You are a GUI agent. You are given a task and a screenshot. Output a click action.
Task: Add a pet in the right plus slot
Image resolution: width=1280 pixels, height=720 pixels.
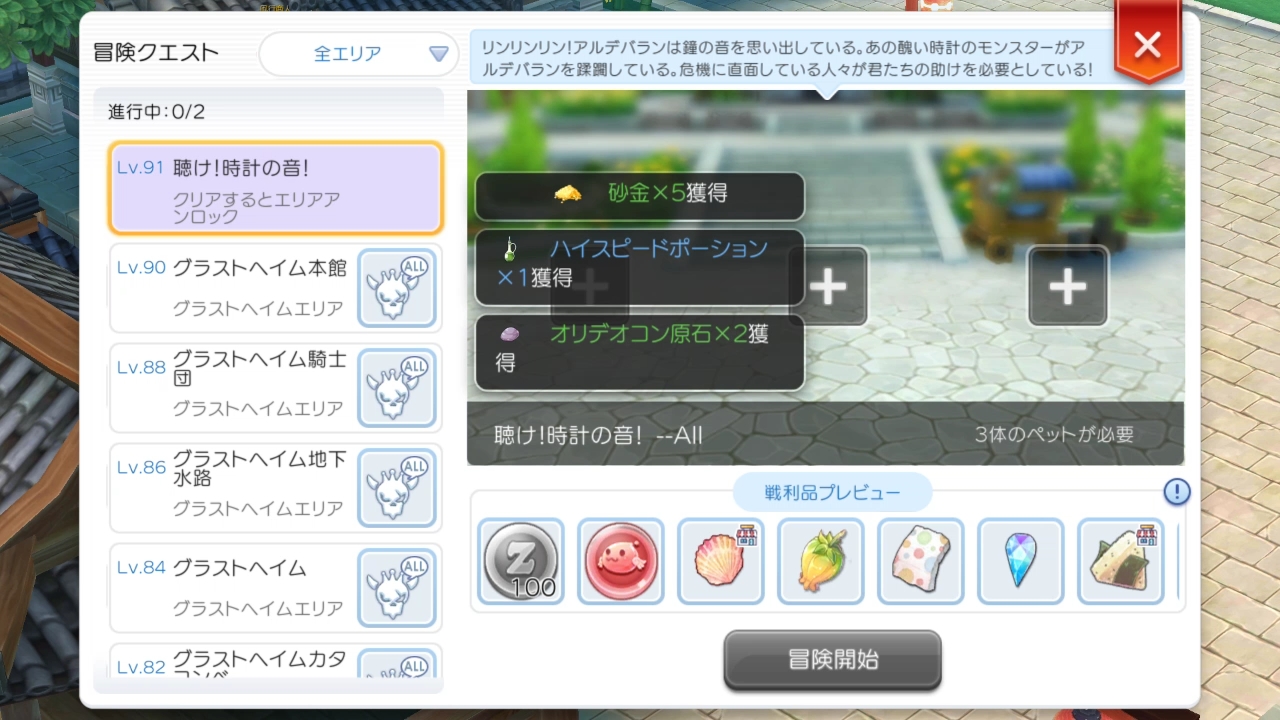point(1068,286)
